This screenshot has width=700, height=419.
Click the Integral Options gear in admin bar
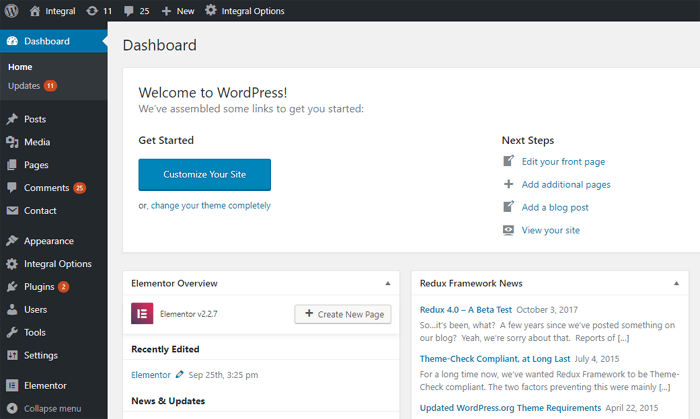[211, 10]
